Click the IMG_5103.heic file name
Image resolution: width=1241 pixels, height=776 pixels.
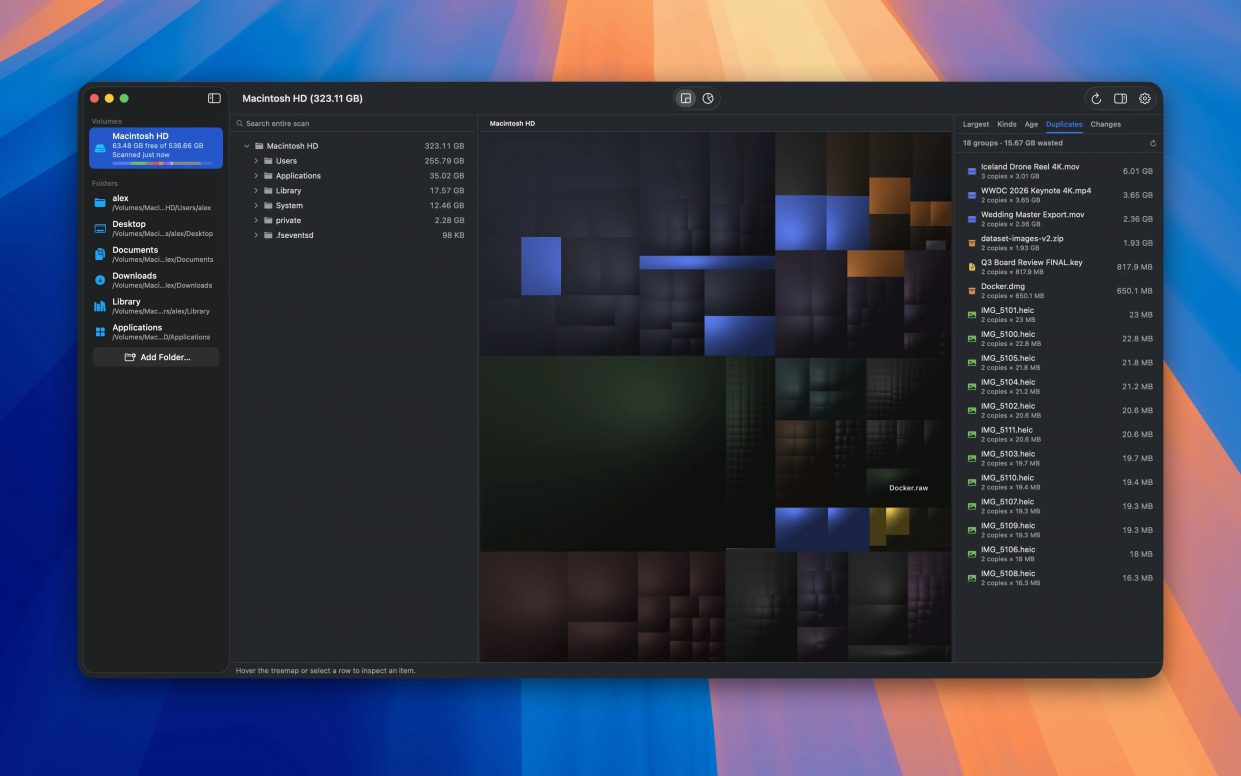point(1008,454)
